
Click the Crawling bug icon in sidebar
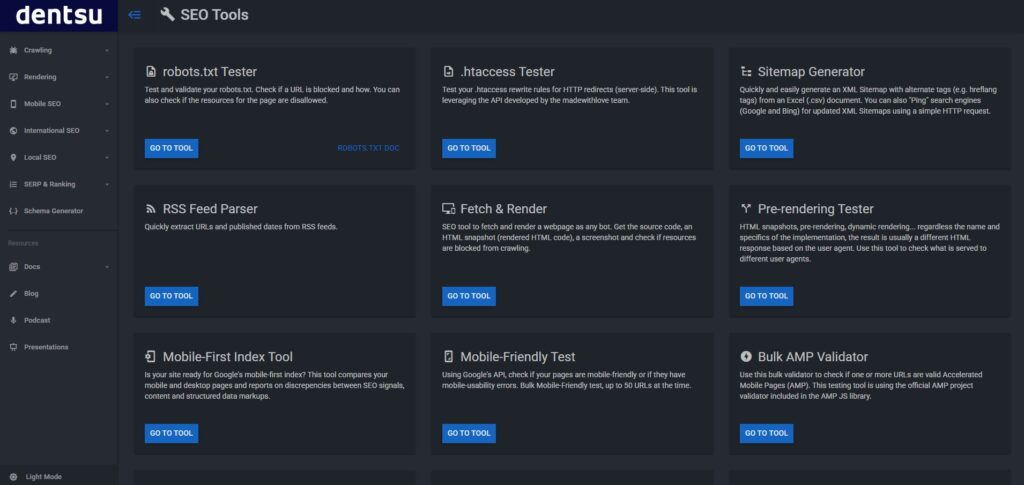pyautogui.click(x=14, y=50)
